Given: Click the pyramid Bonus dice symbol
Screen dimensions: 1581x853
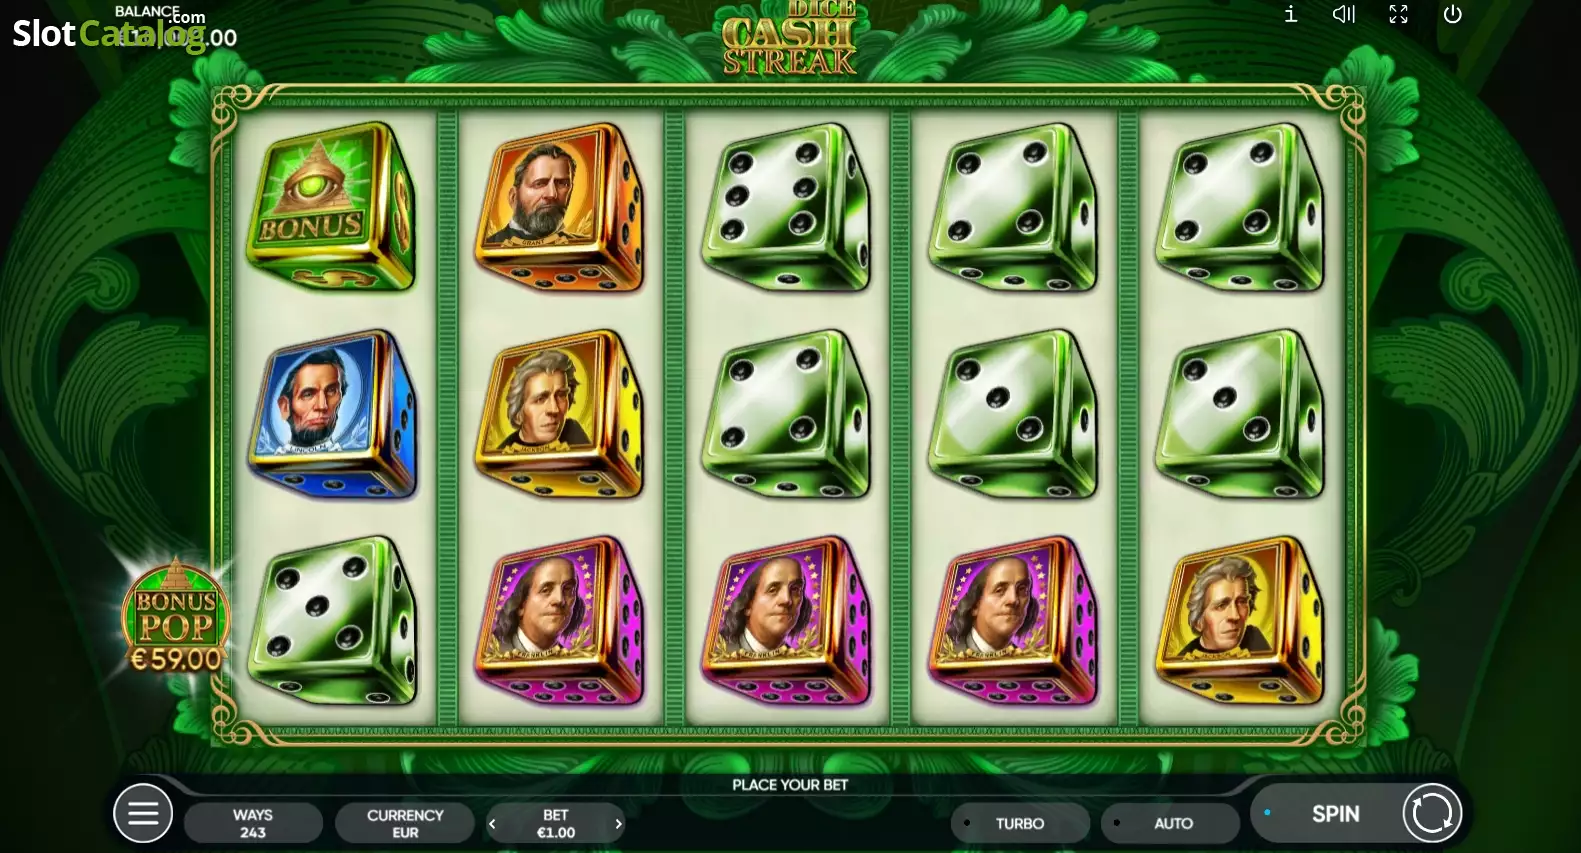Looking at the screenshot, I should tap(331, 206).
